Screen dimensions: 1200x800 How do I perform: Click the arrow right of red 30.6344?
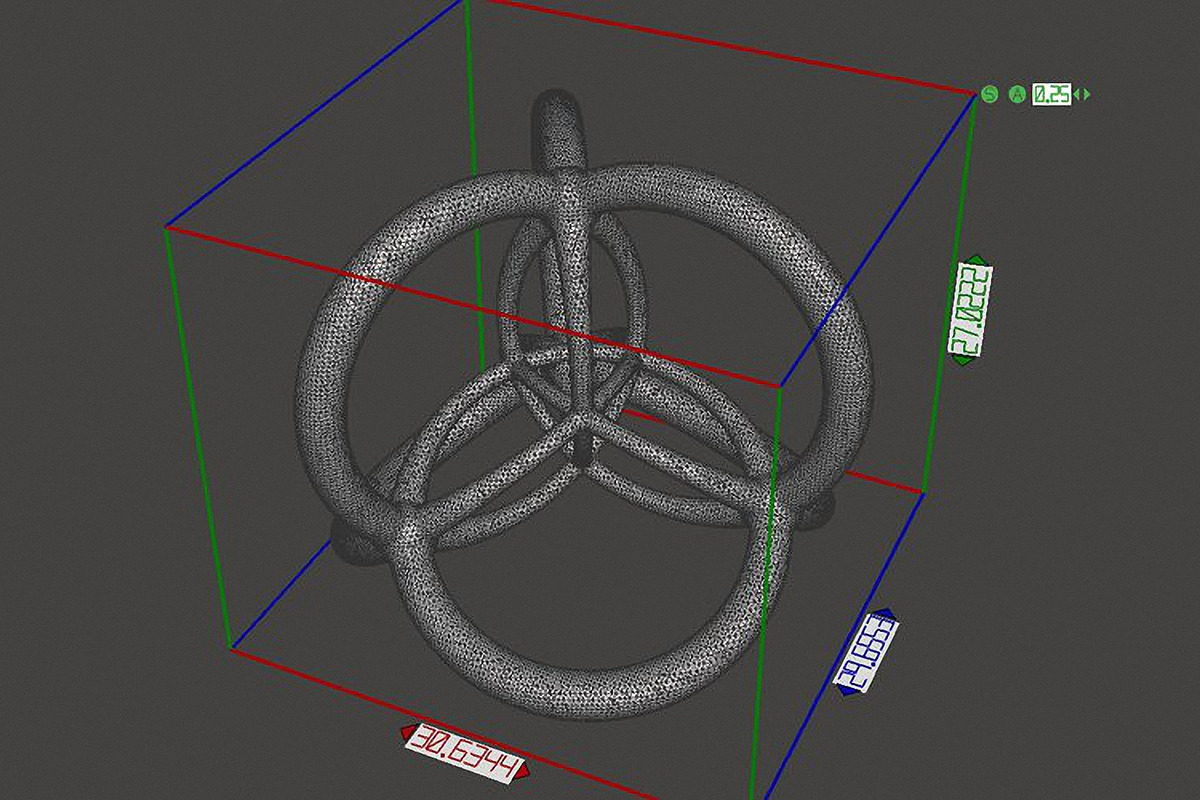(x=523, y=770)
